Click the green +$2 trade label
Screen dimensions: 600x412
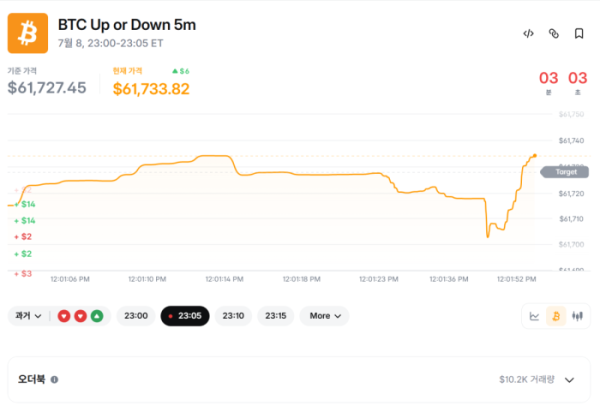coord(23,254)
